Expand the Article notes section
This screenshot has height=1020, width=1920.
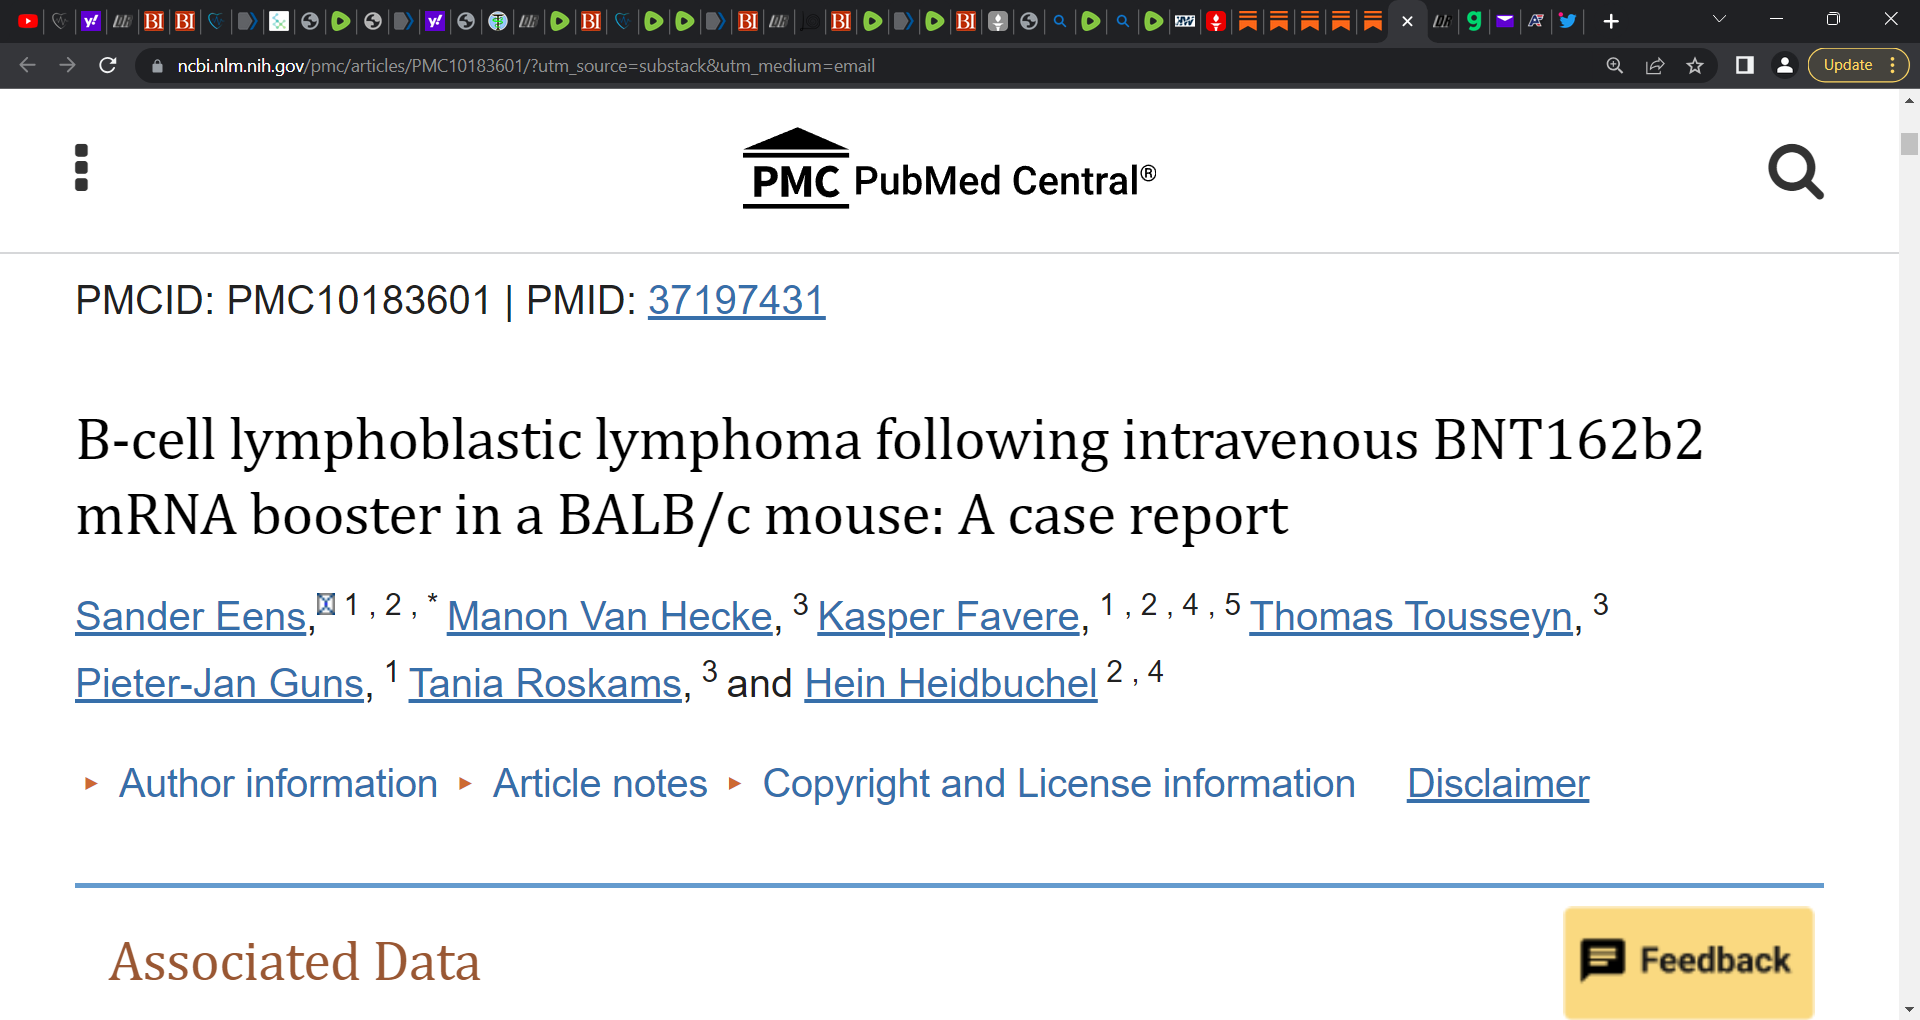[x=599, y=783]
